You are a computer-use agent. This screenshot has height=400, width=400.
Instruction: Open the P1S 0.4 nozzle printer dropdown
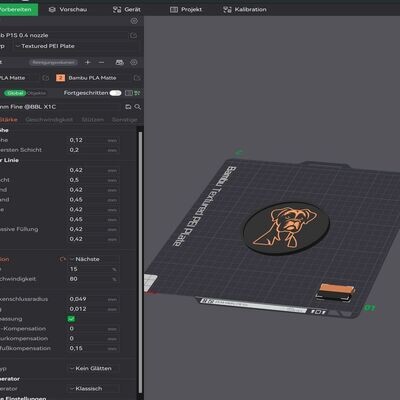[63, 35]
